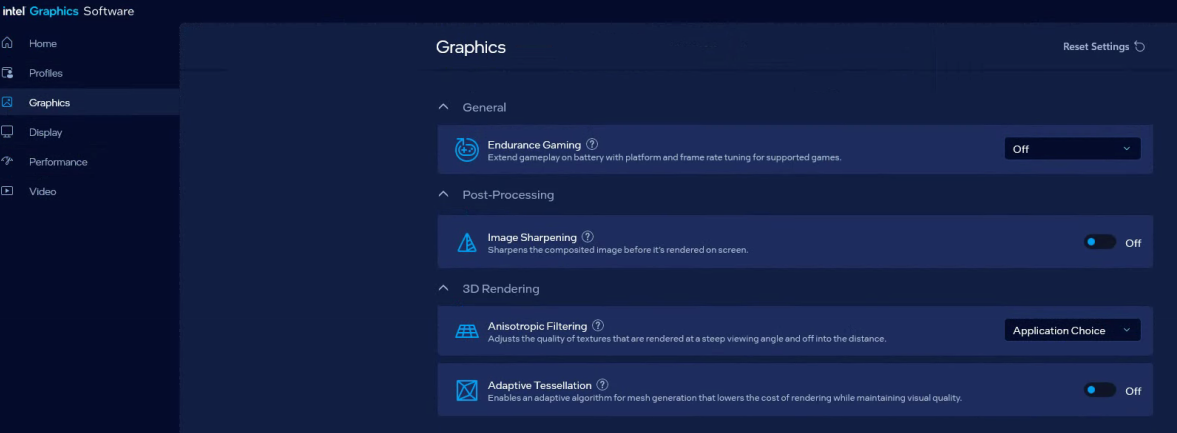This screenshot has height=433, width=1177.
Task: Enable the Image Sharpening toggle
Action: tap(1099, 242)
